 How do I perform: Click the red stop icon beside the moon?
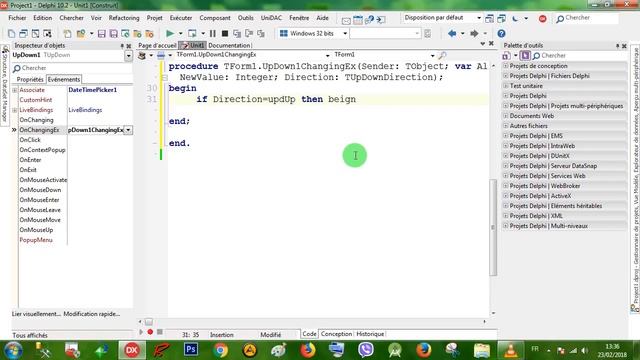click(x=542, y=18)
